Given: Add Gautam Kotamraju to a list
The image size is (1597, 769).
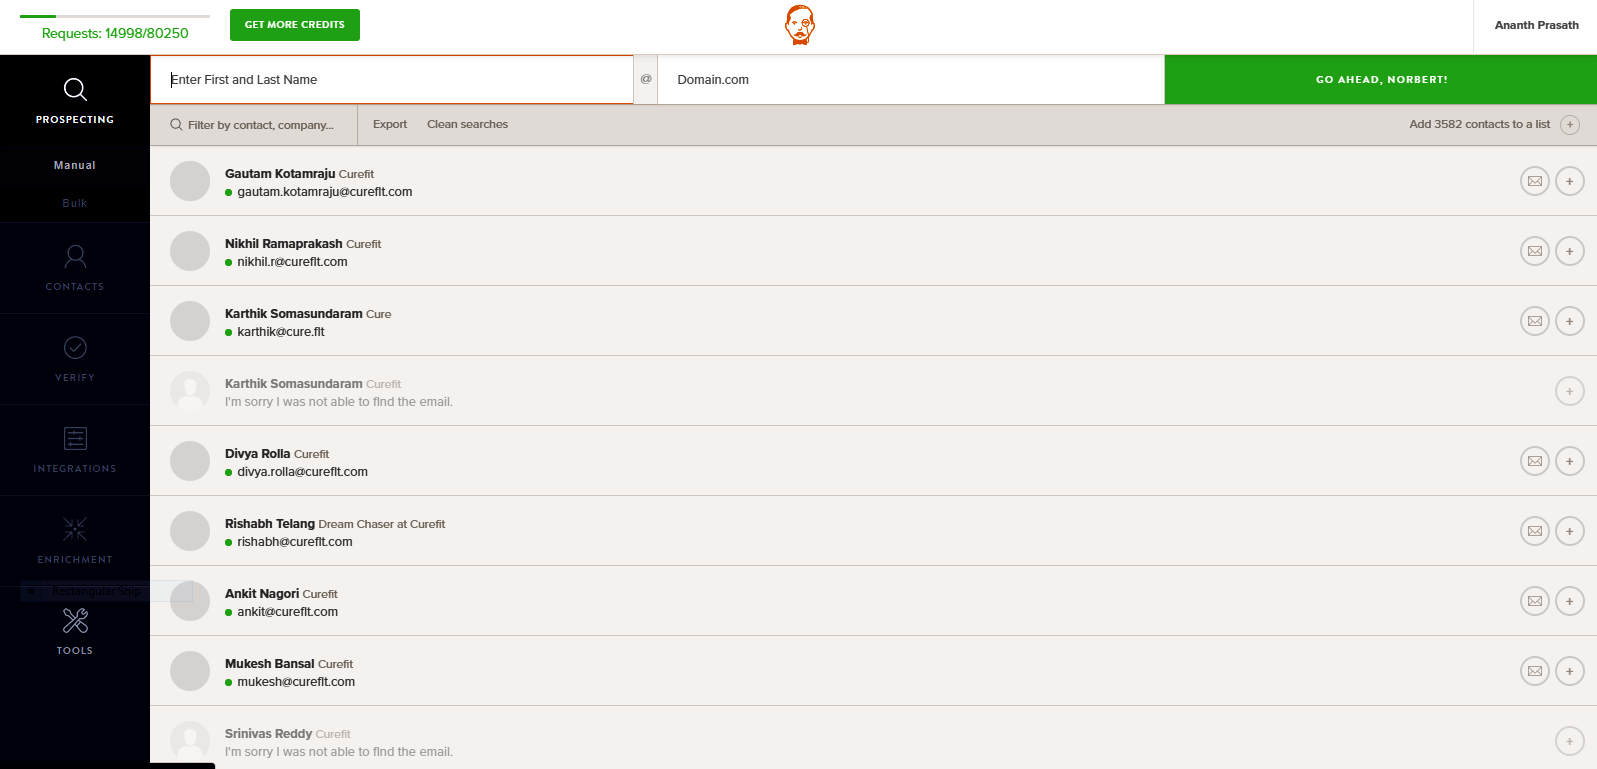Looking at the screenshot, I should (1570, 181).
